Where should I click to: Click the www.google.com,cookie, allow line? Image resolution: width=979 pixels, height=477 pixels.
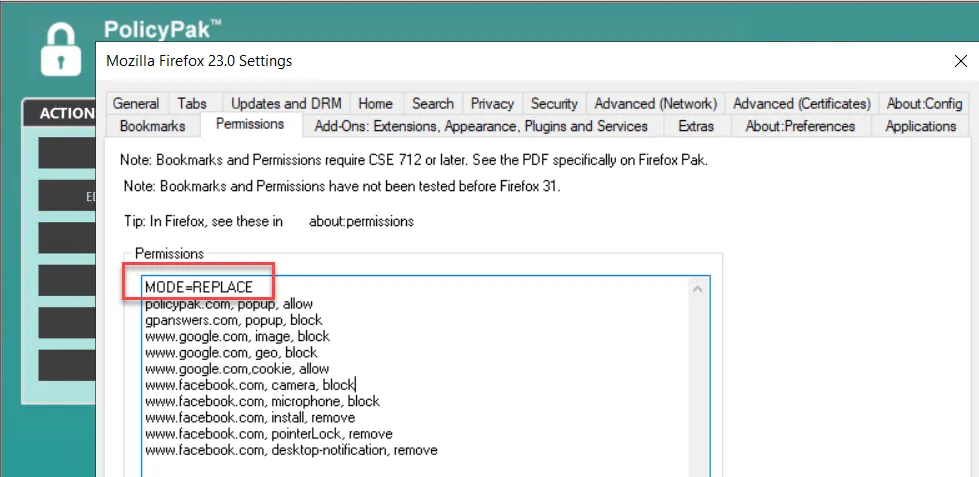[x=237, y=369]
